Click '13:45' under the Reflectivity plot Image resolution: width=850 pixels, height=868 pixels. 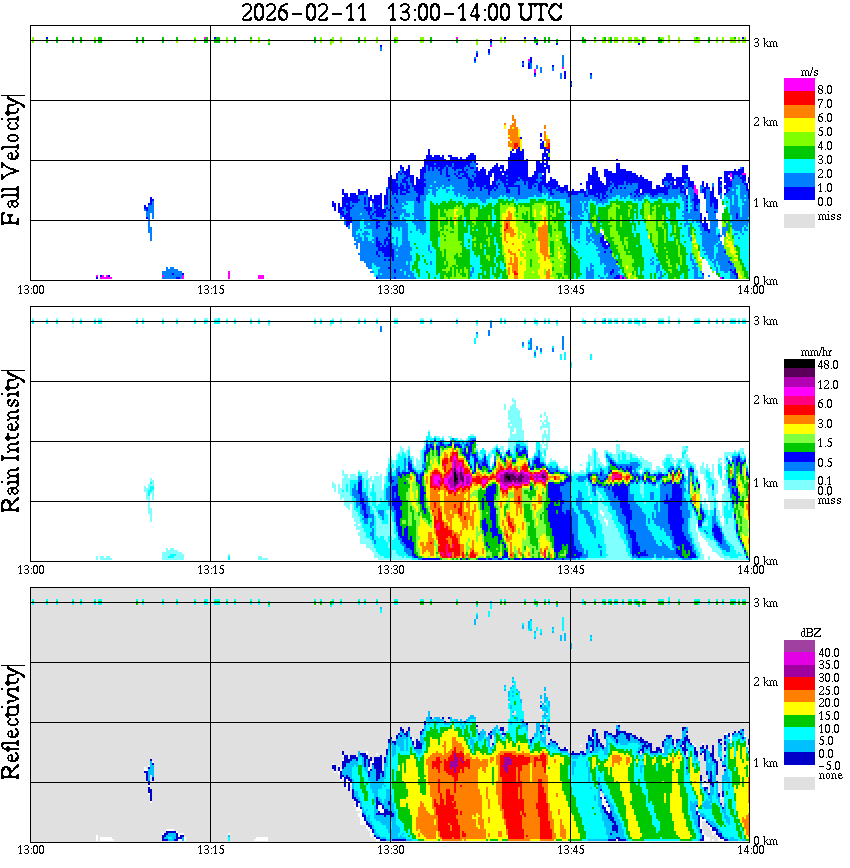571,849
